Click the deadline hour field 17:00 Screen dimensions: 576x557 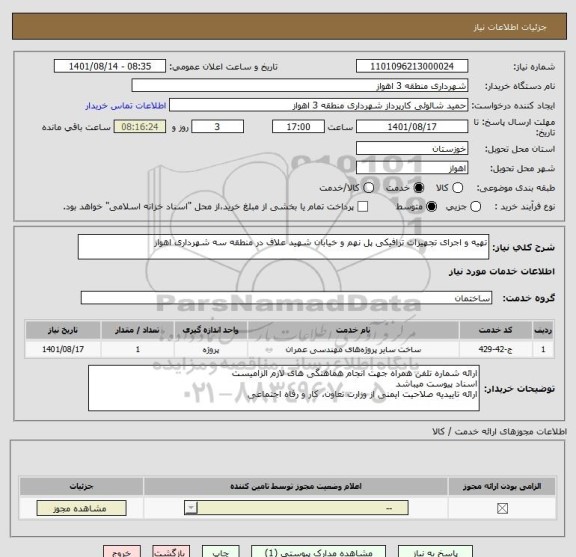(x=298, y=126)
